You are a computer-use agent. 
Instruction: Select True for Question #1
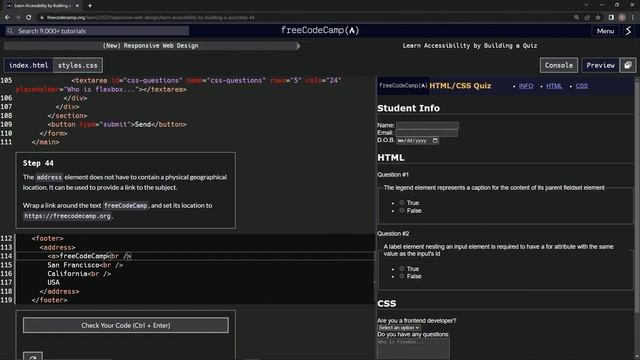pyautogui.click(x=402, y=202)
